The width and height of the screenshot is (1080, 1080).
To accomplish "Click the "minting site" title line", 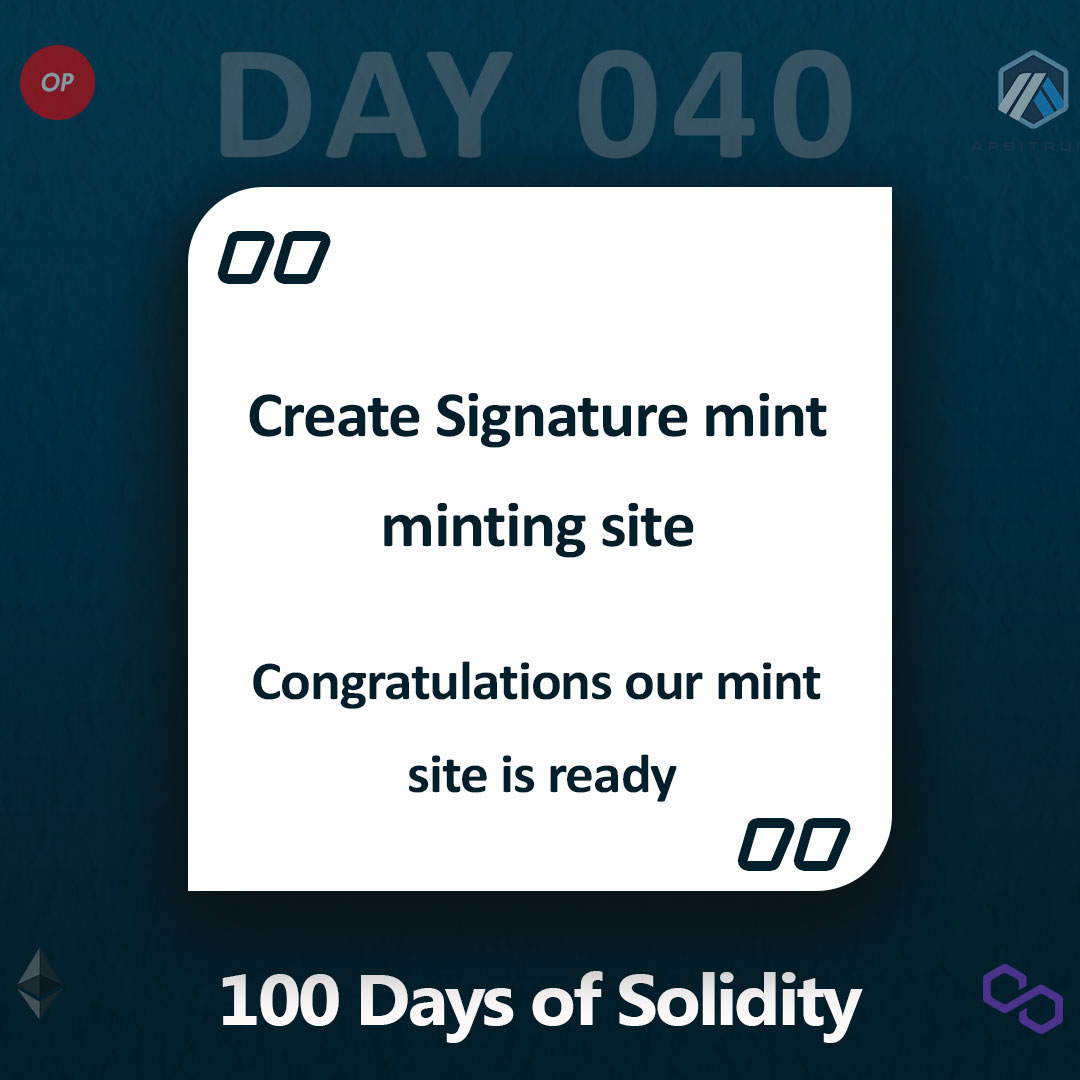I will click(x=538, y=527).
